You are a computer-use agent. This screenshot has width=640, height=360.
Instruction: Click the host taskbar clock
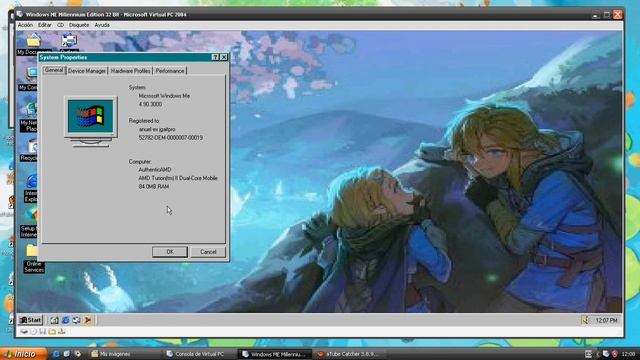point(628,354)
